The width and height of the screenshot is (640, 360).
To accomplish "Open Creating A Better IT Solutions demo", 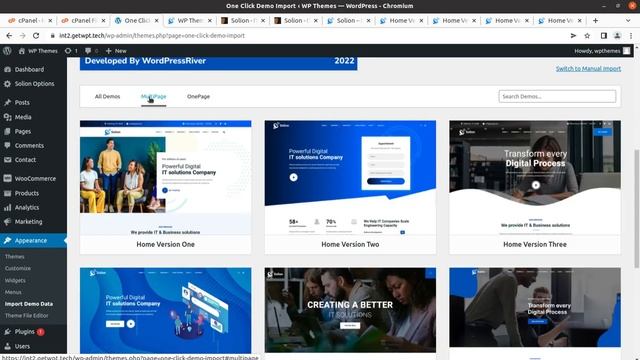I will click(x=350, y=310).
